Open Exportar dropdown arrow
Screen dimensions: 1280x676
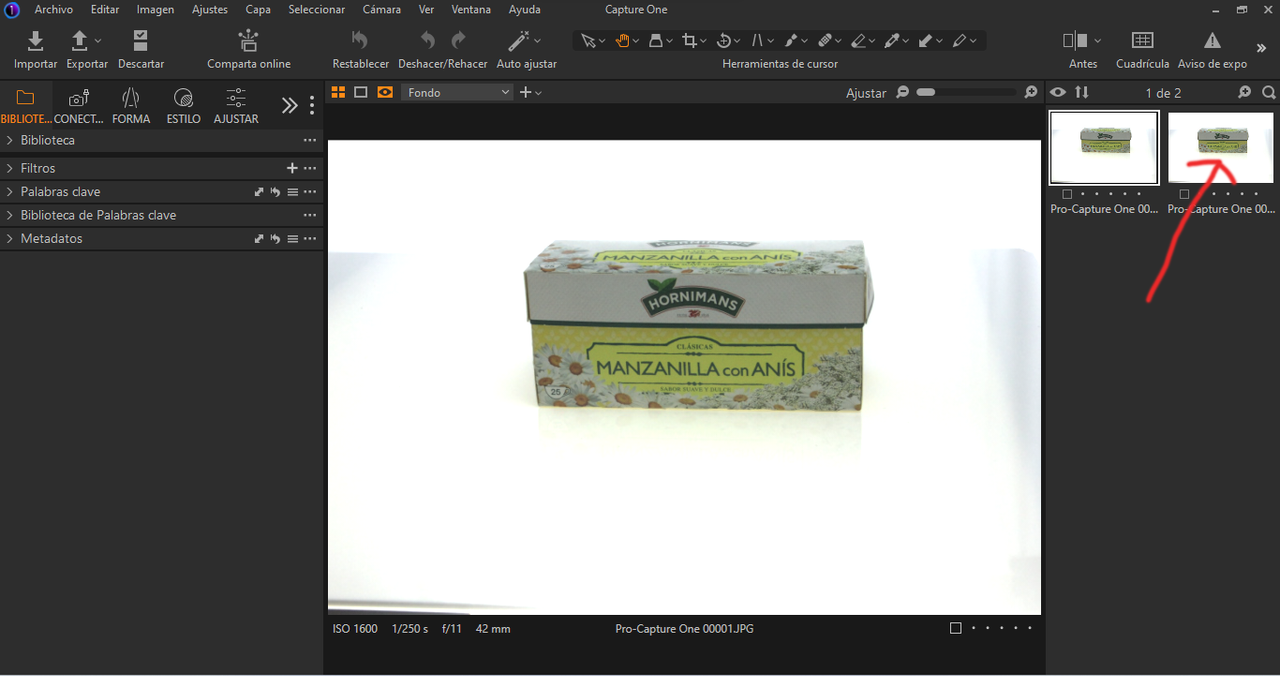(97, 41)
